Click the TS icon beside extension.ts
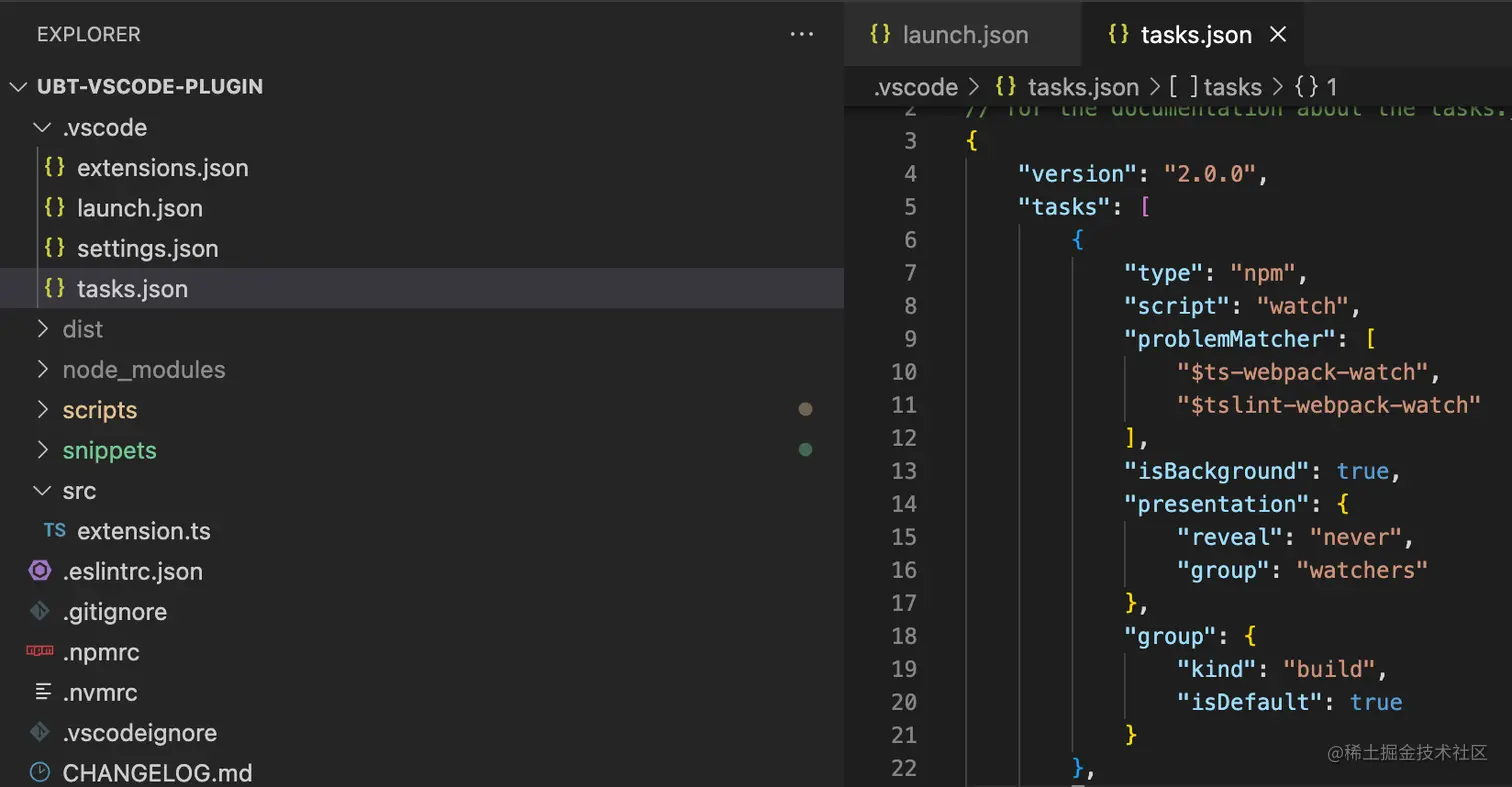 click(54, 531)
